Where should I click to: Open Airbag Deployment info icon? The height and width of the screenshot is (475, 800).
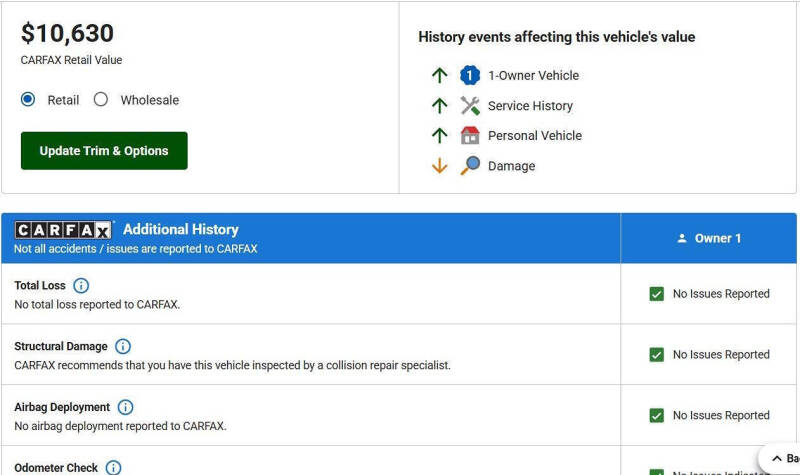coord(126,407)
